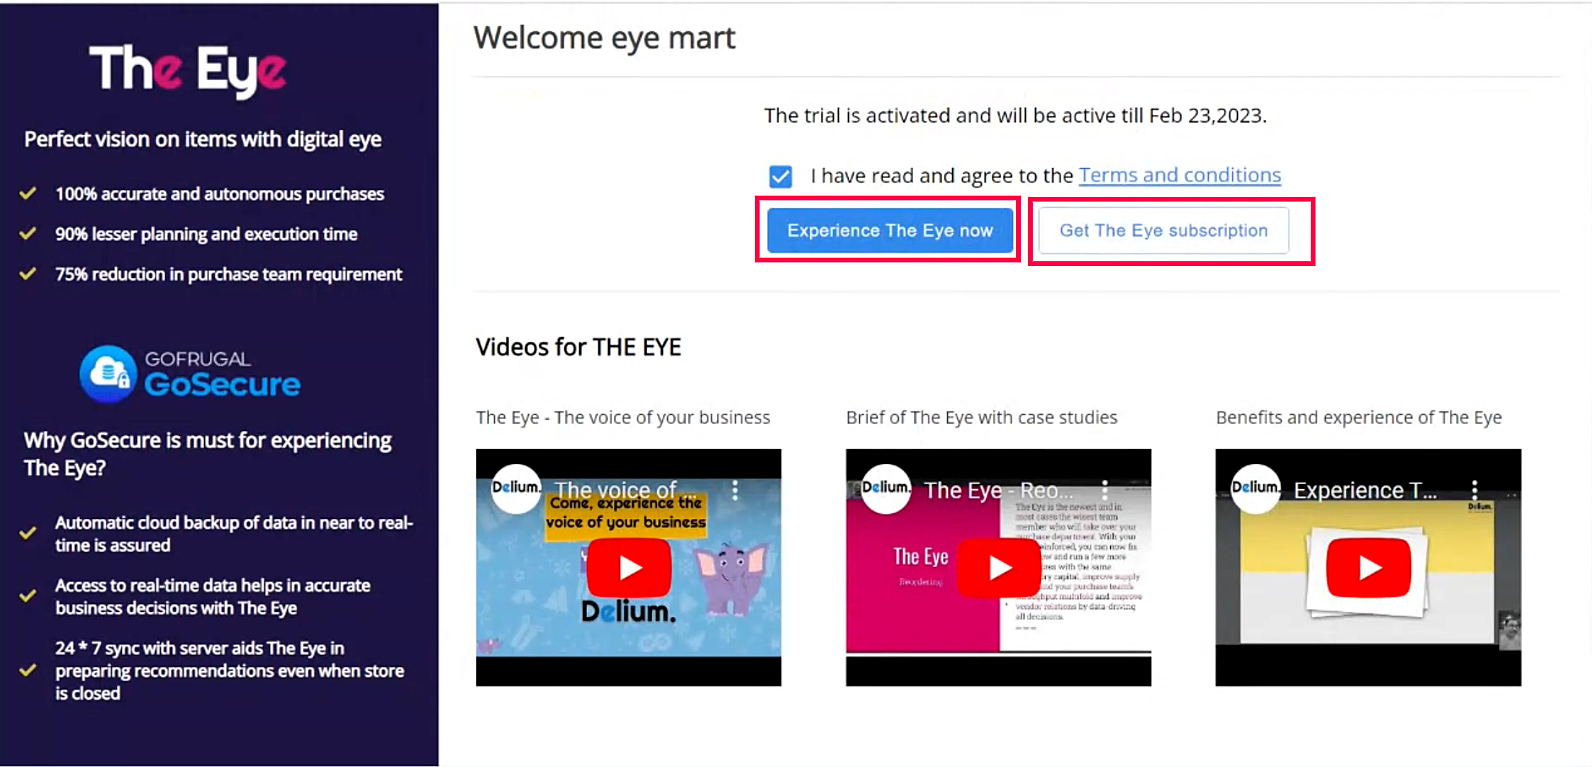
Task: Click "100% accurate and autonomous purchases" text
Action: tap(219, 194)
